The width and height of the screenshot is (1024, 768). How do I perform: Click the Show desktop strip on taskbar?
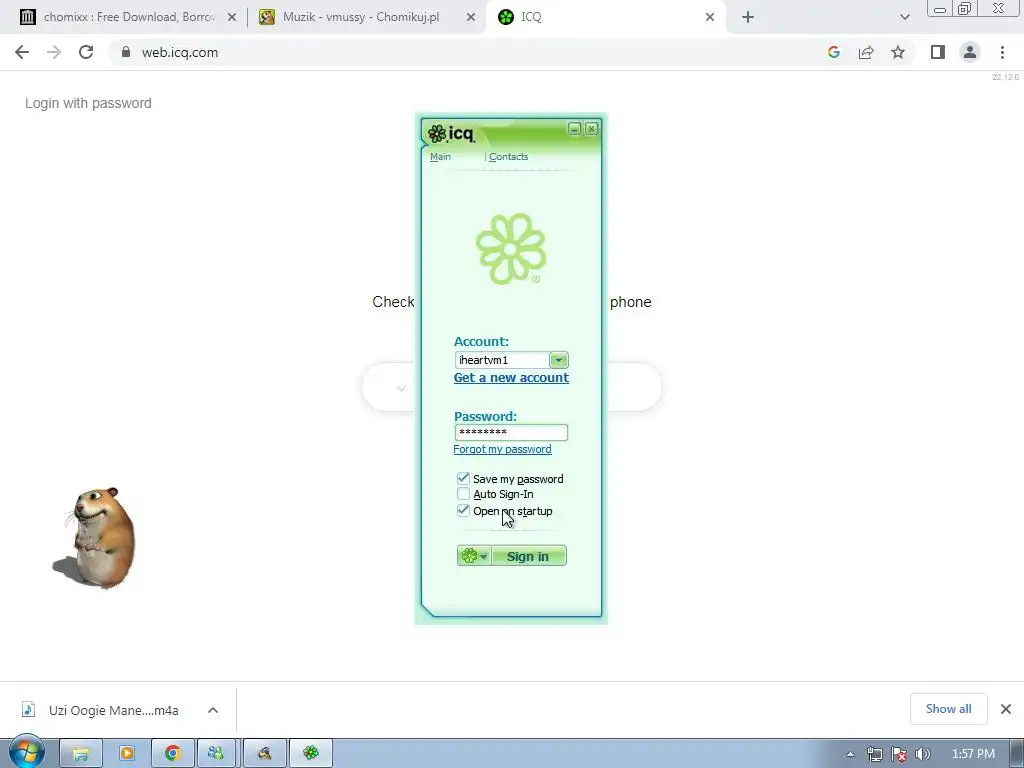coord(1017,754)
